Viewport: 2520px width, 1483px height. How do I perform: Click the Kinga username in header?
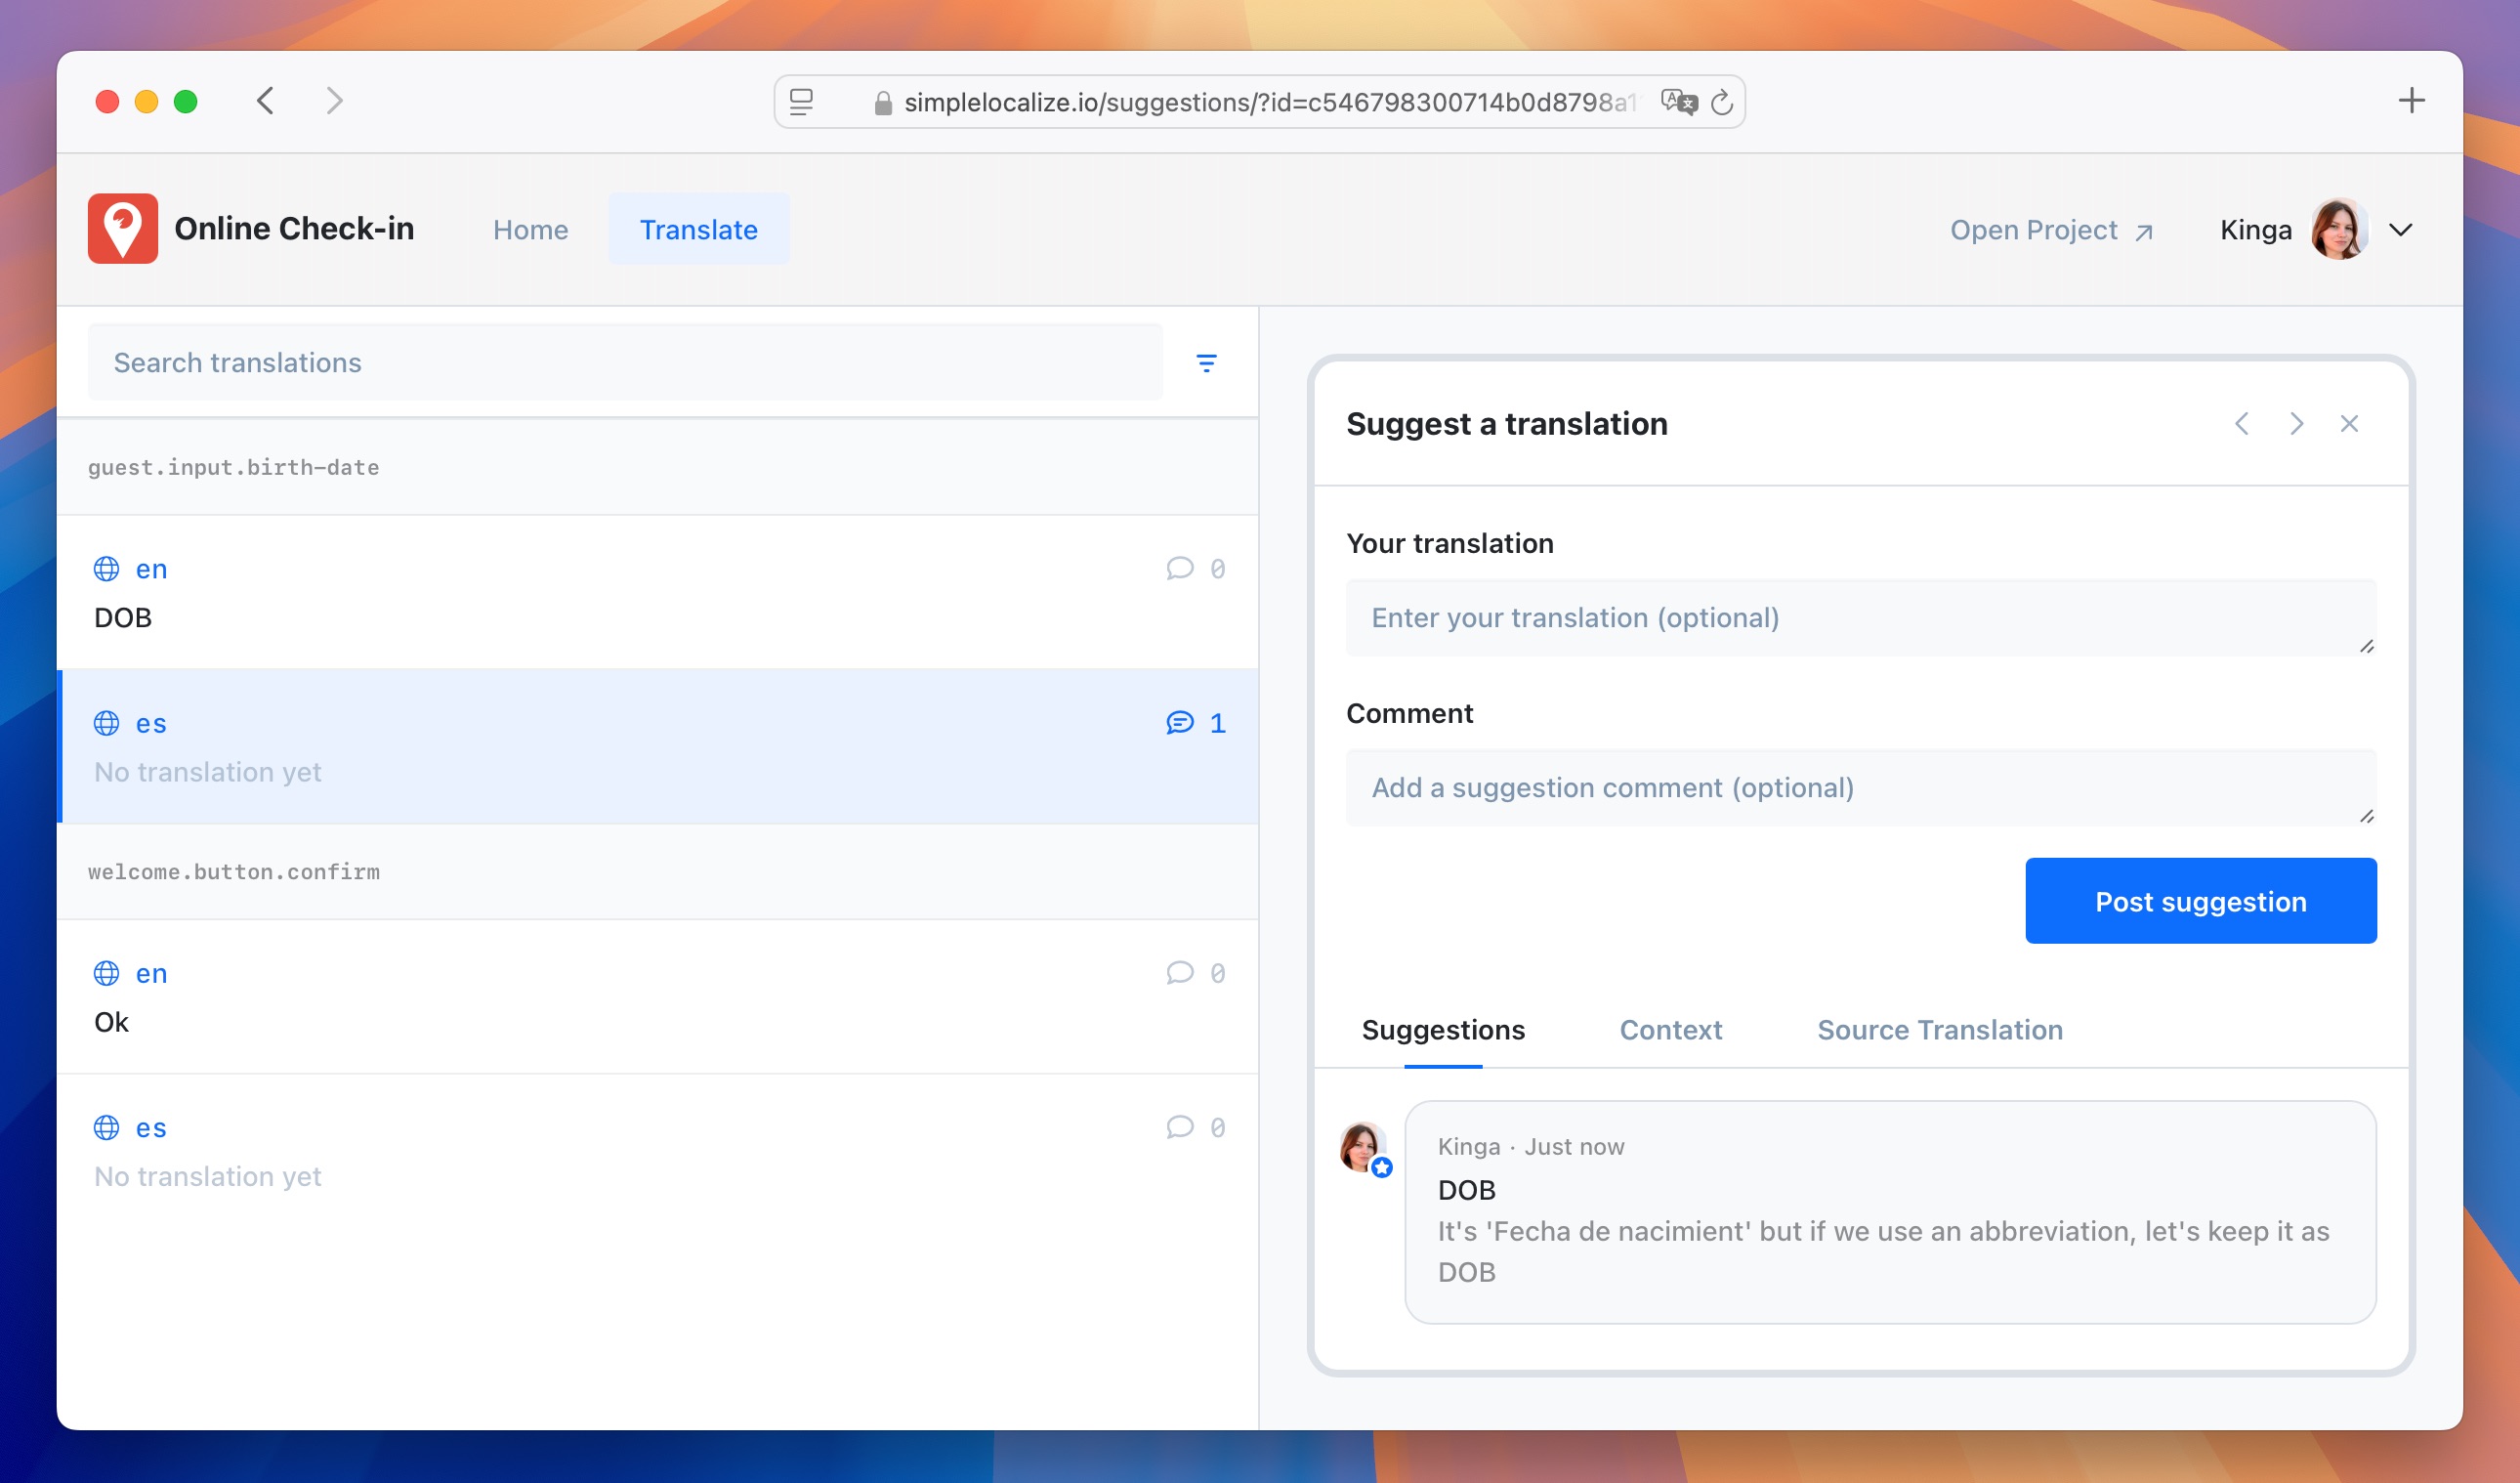pos(2255,230)
